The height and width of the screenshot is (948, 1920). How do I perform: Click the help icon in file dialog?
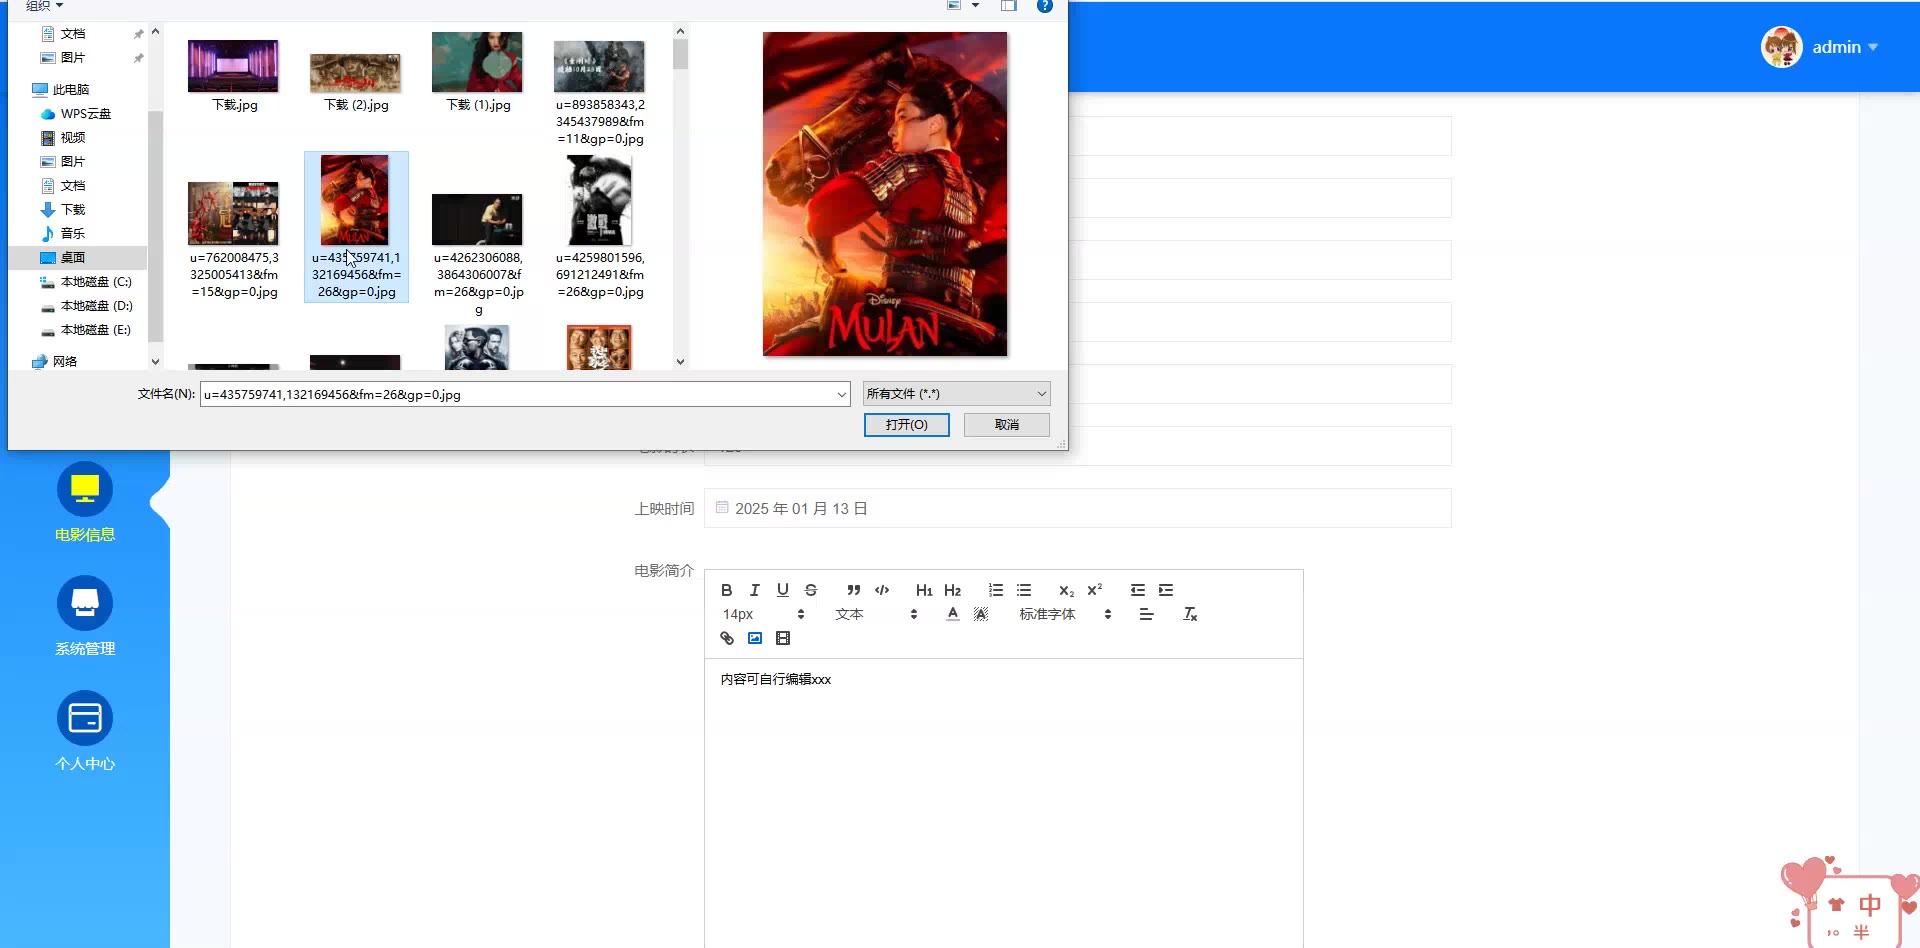(1045, 6)
